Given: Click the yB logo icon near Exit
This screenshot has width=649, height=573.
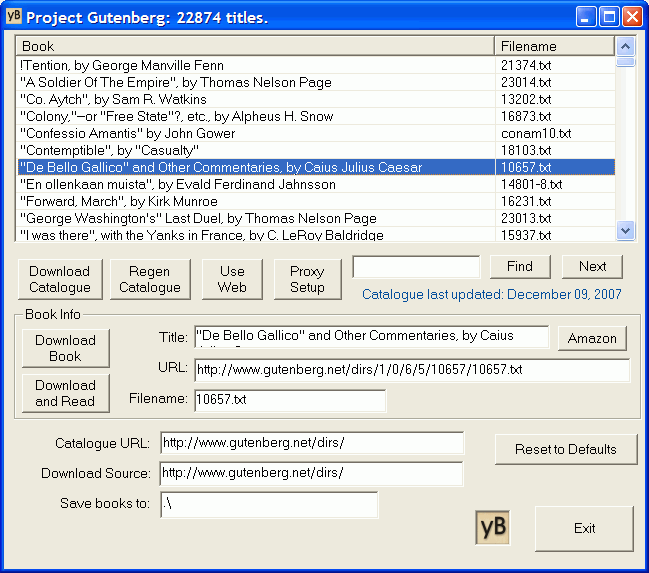Looking at the screenshot, I should click(x=493, y=527).
